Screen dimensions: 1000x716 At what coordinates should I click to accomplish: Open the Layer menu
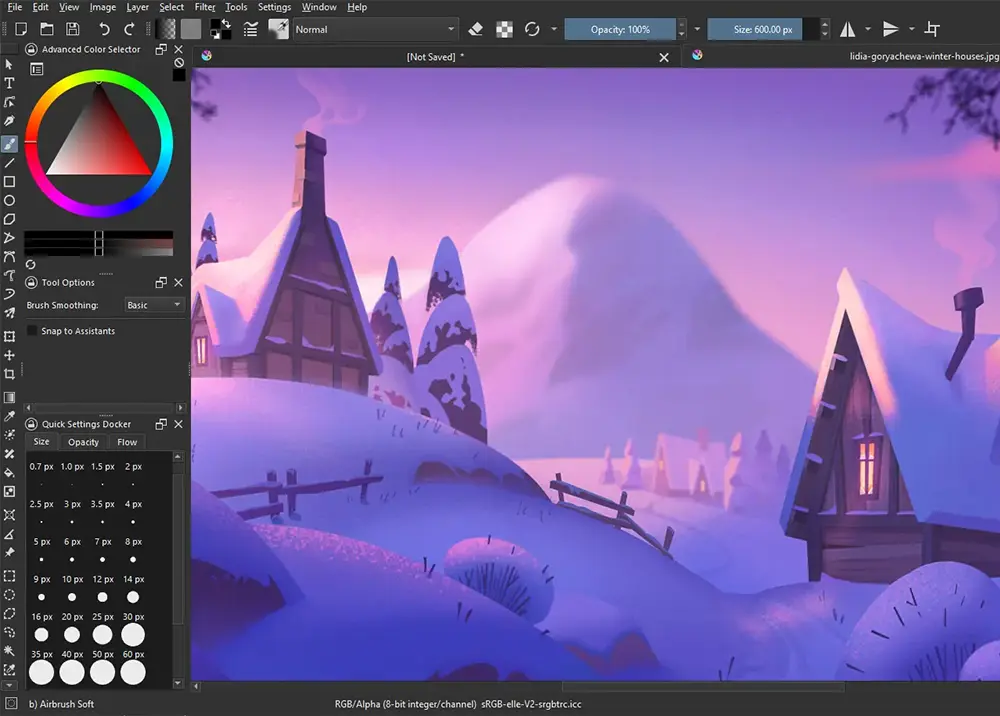[137, 7]
